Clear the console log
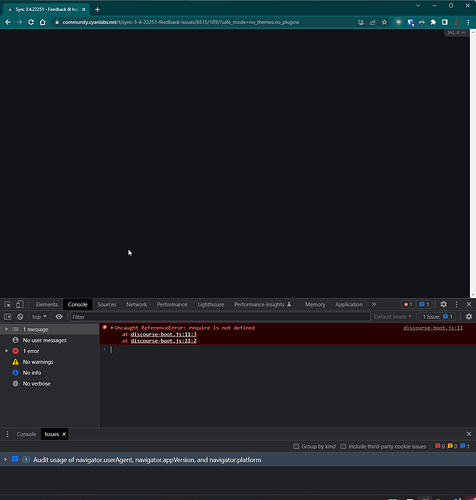Image resolution: width=476 pixels, height=500 pixels. 20,317
